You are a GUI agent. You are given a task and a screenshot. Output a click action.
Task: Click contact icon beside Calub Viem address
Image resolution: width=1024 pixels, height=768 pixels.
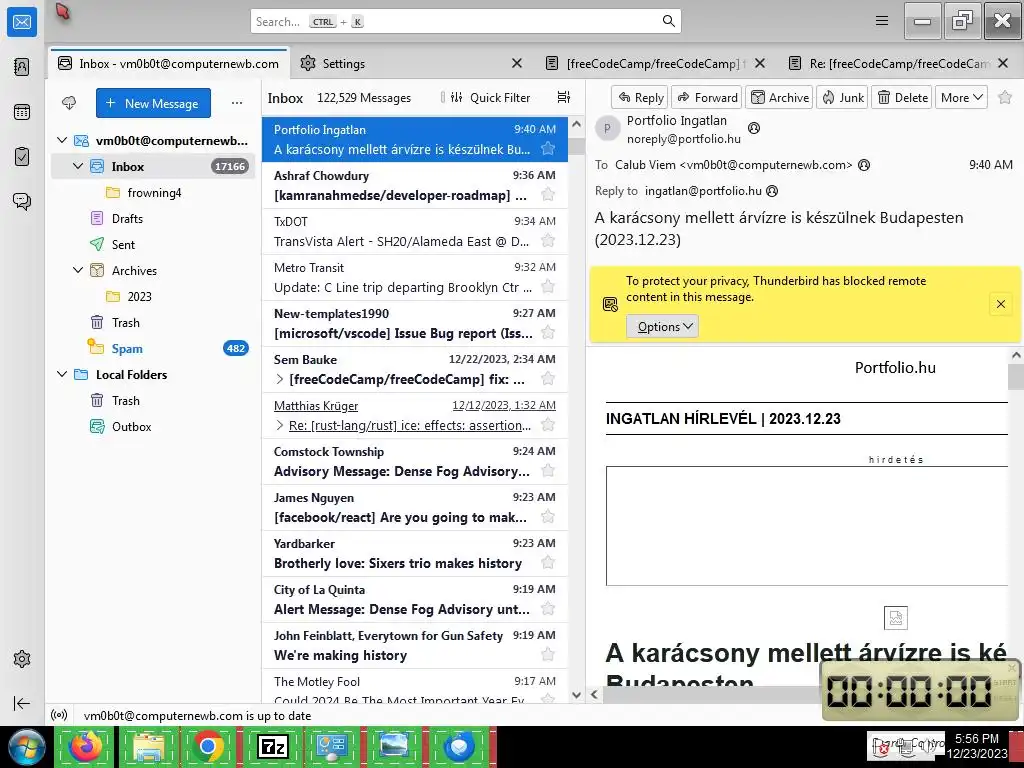864,165
